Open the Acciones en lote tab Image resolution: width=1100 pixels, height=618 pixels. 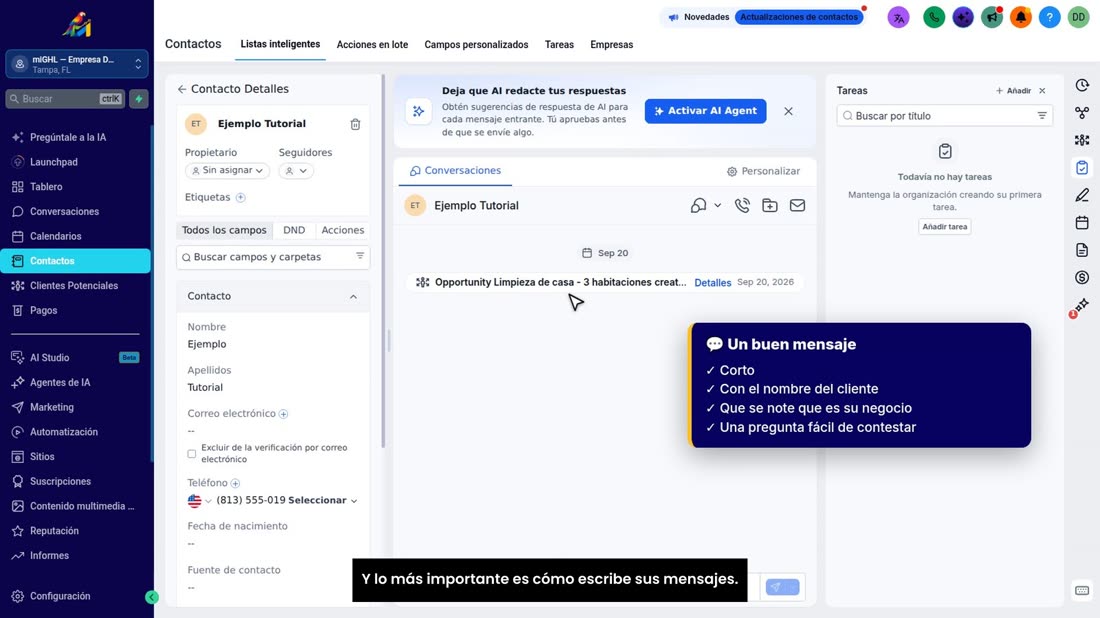tap(372, 45)
